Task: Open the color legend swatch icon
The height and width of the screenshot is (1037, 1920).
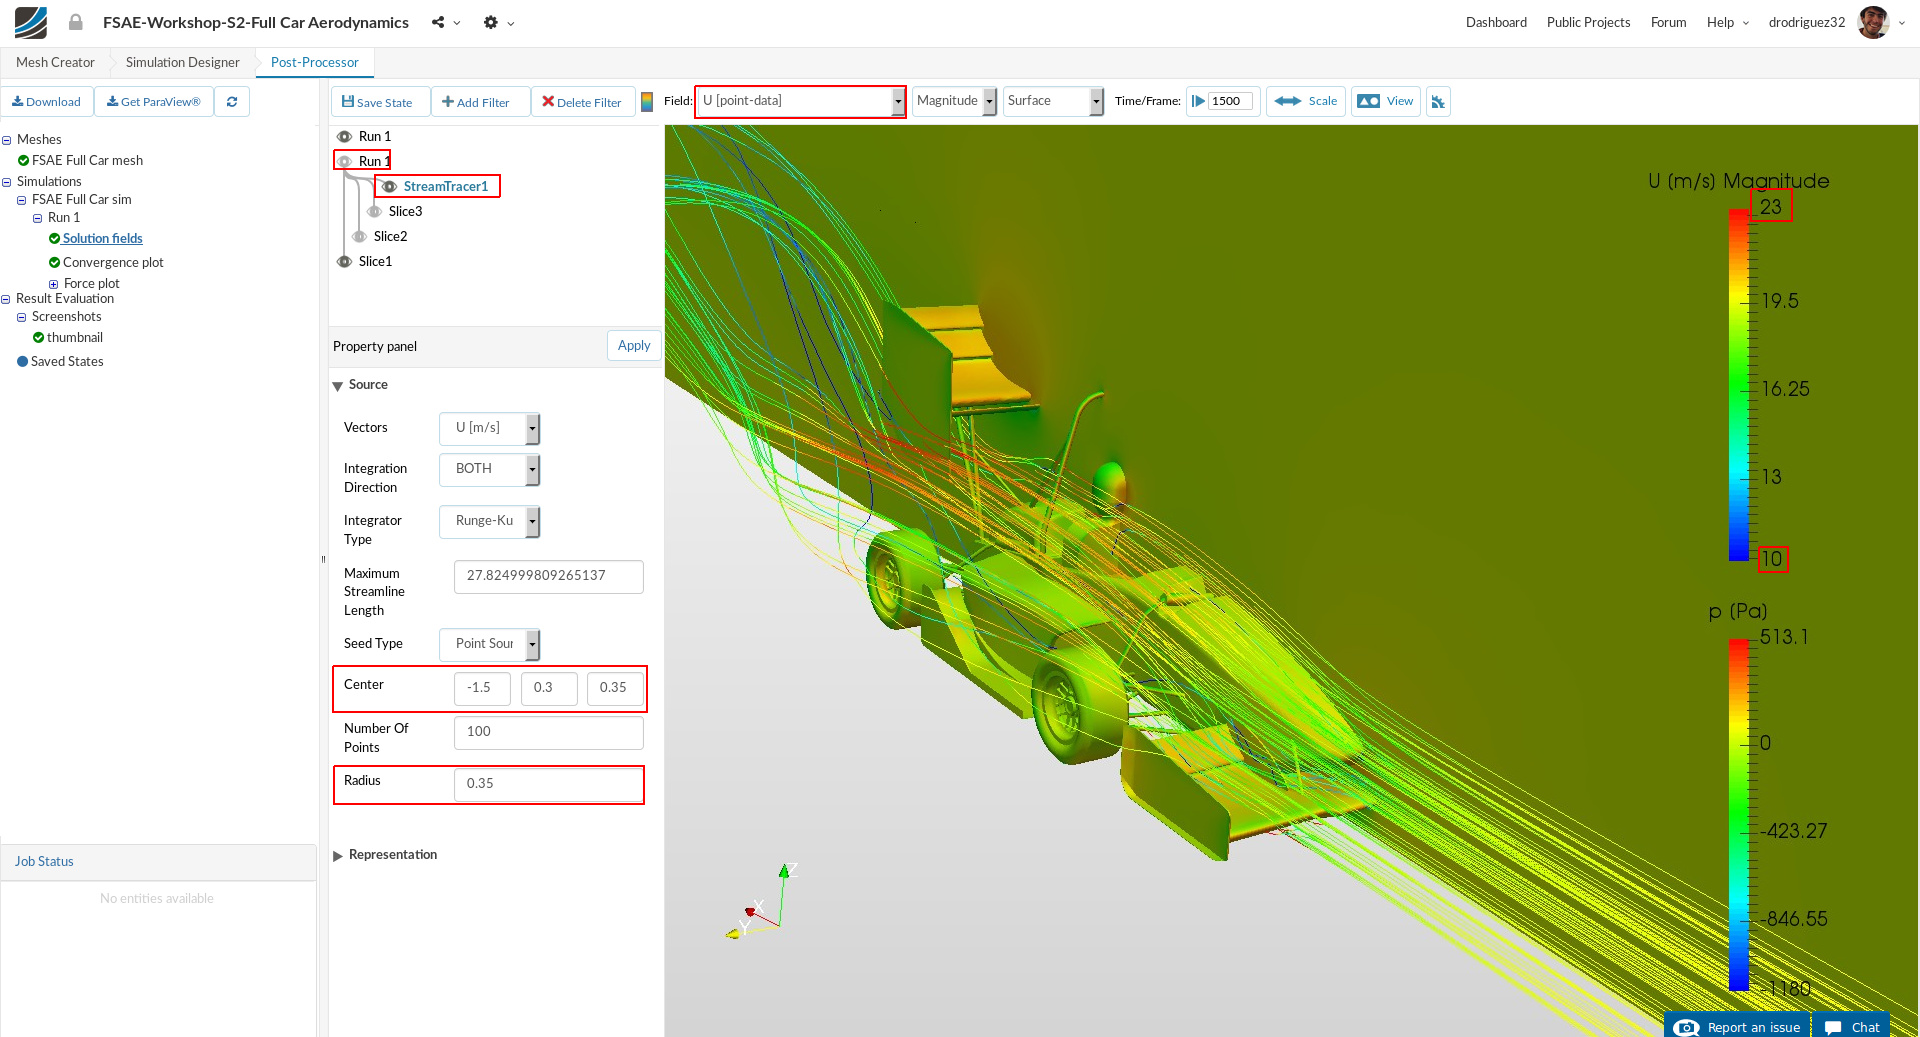Action: [647, 102]
